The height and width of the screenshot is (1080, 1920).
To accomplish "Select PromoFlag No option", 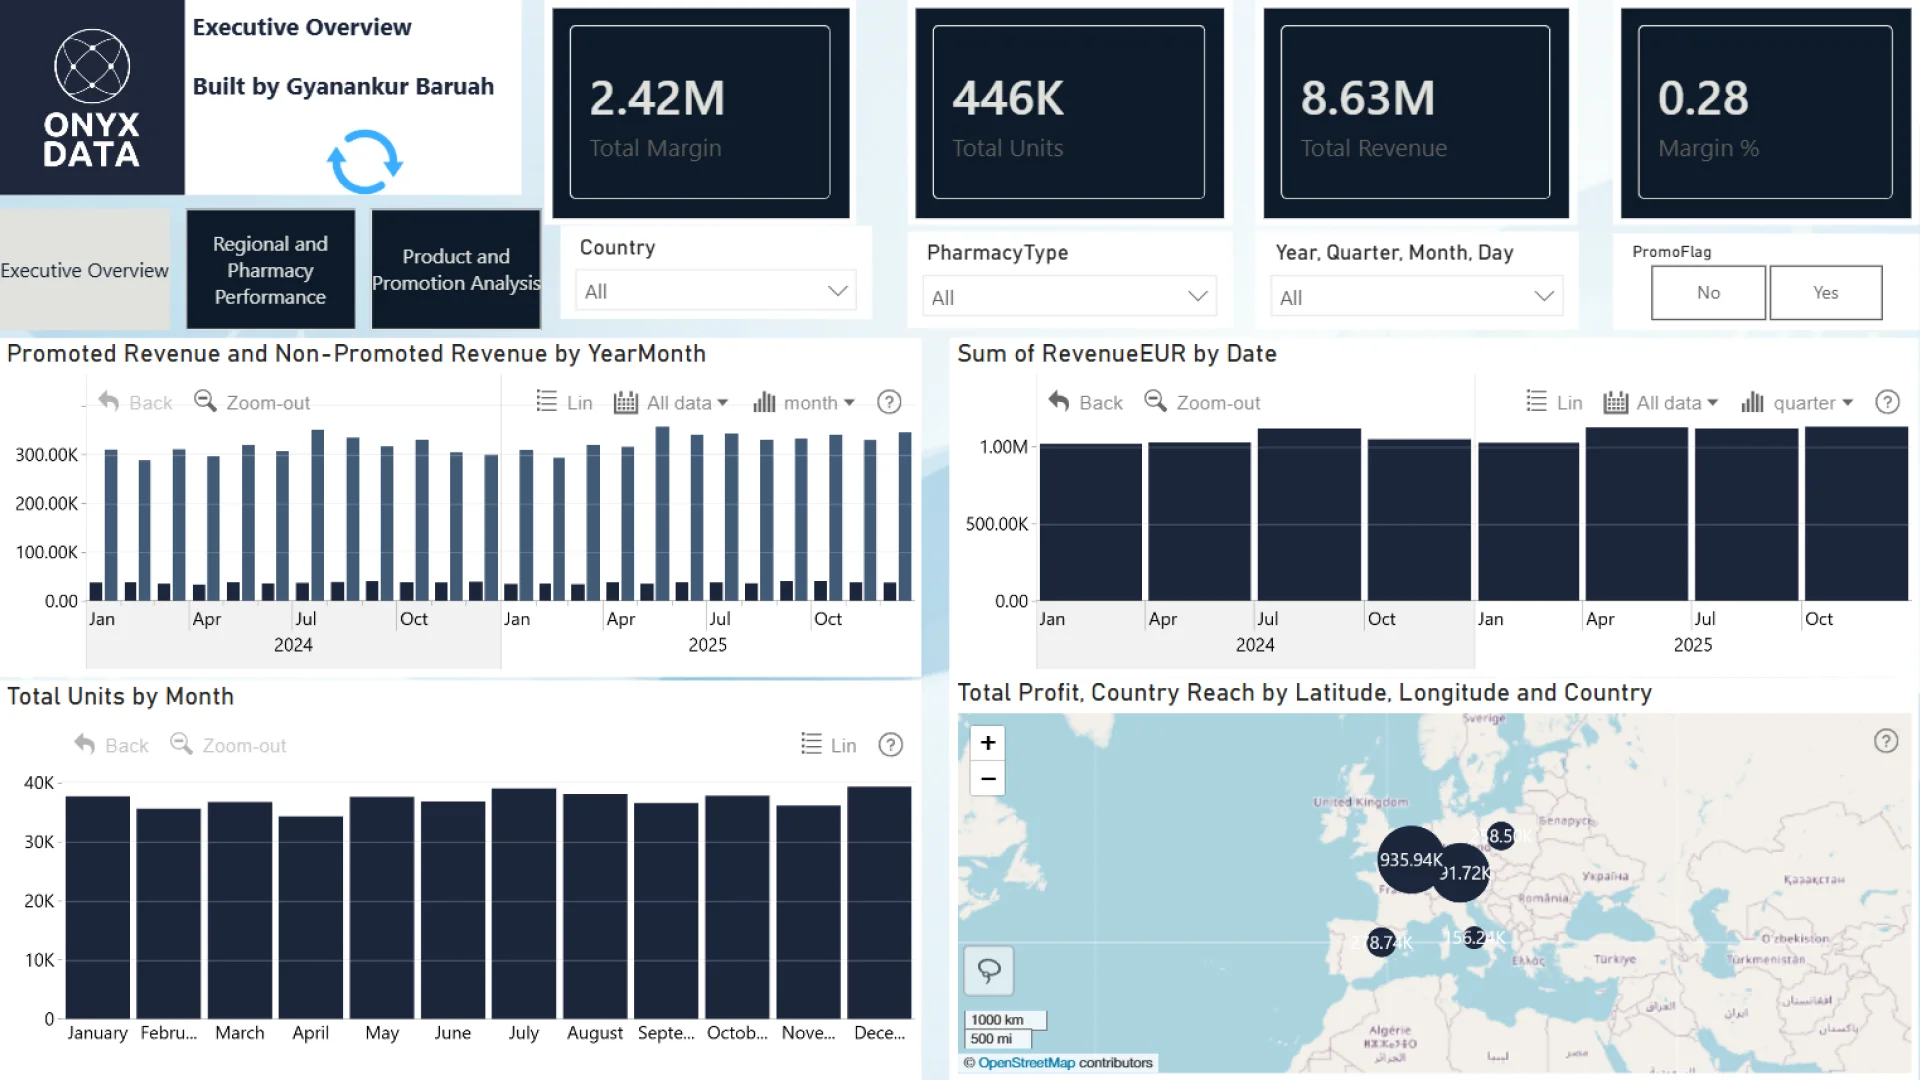I will pos(1708,293).
